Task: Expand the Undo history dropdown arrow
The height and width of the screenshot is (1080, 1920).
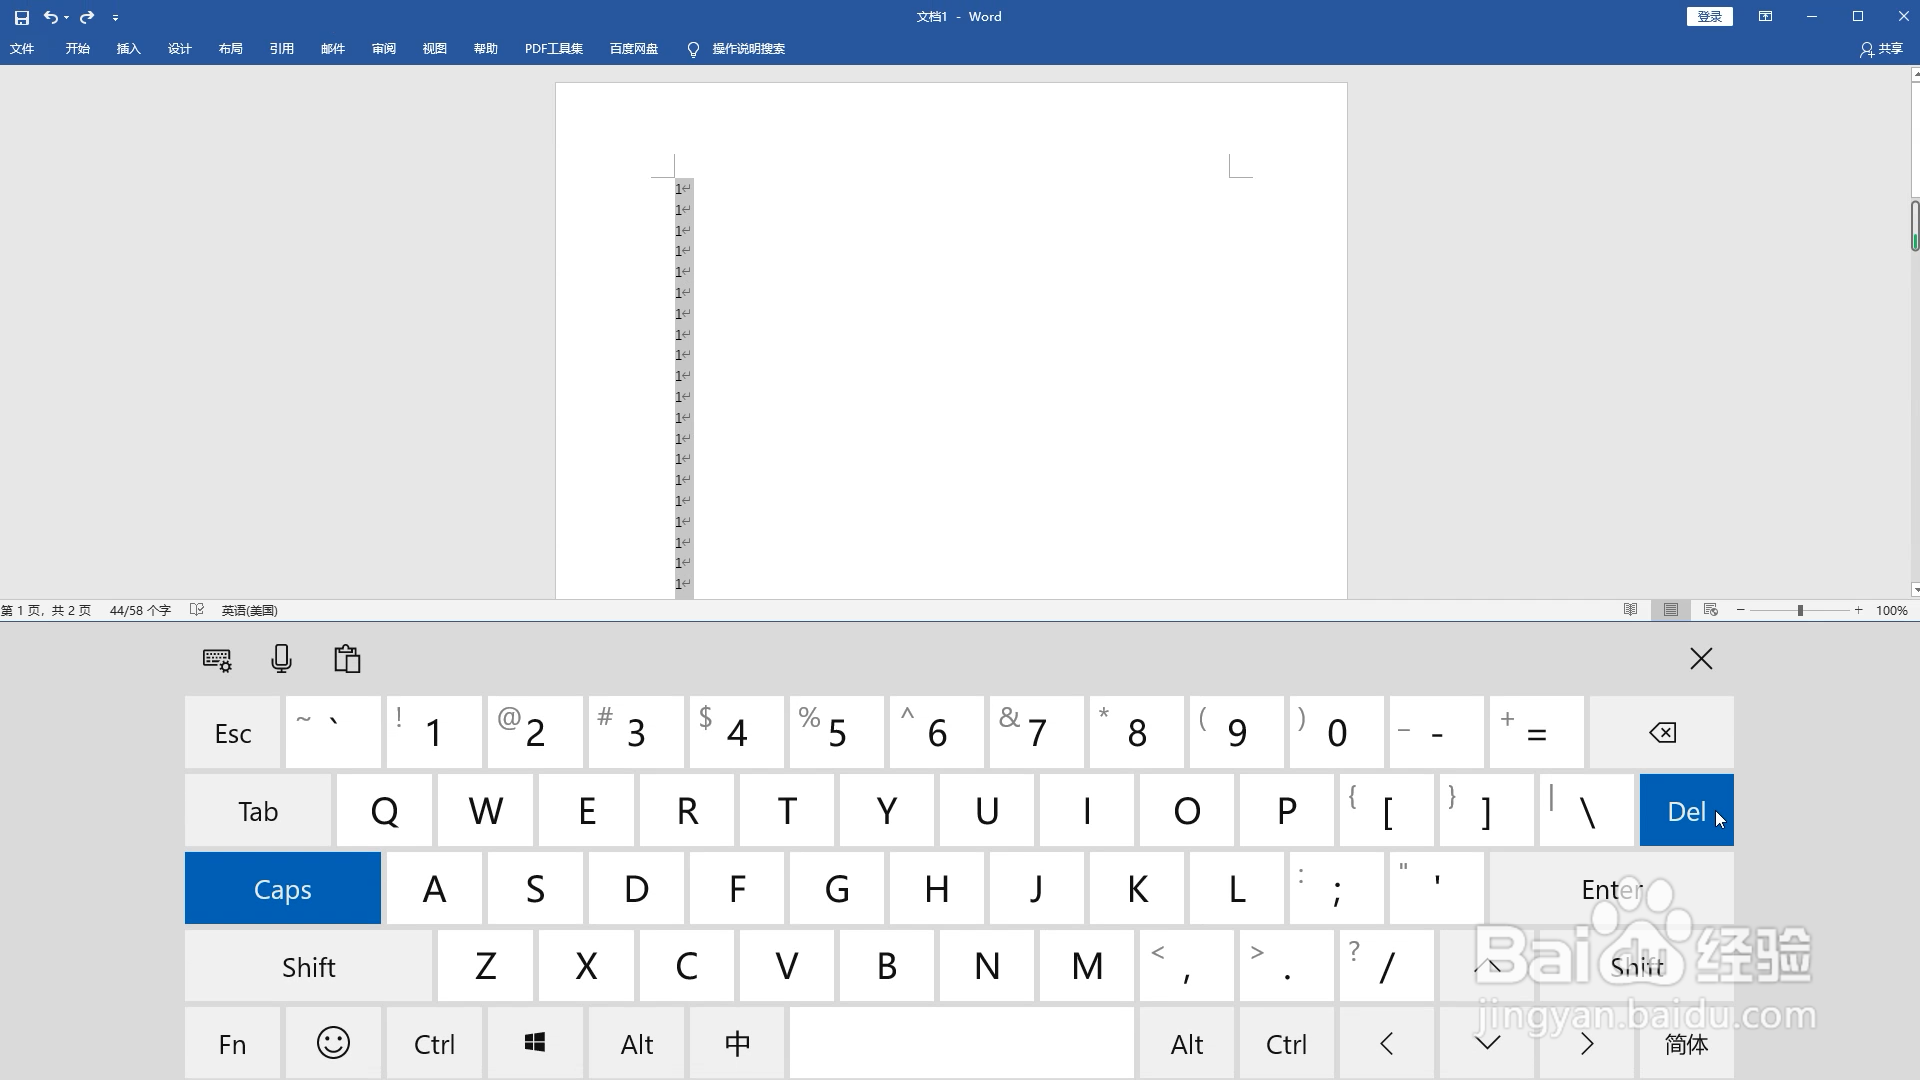Action: tap(66, 18)
